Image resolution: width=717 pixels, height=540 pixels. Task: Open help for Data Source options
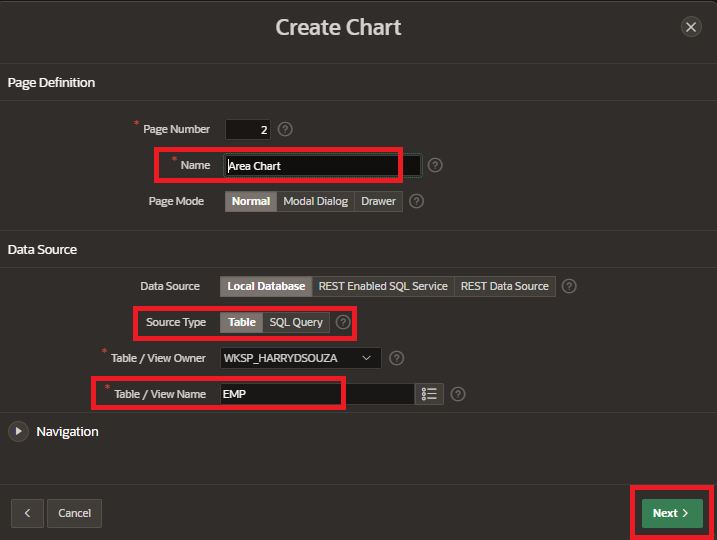(x=569, y=286)
